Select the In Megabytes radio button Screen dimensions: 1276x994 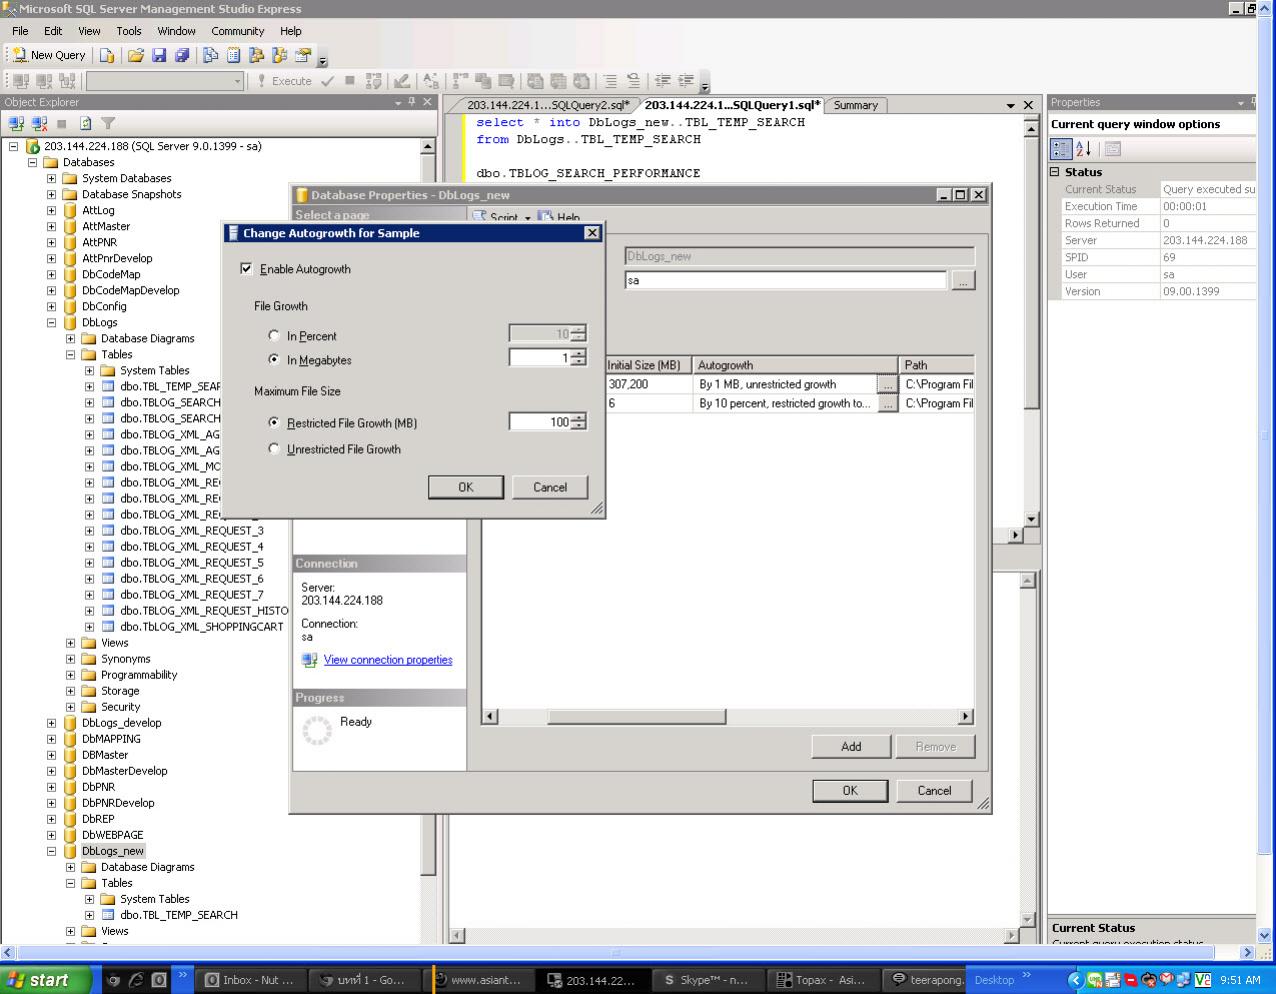[x=274, y=360]
